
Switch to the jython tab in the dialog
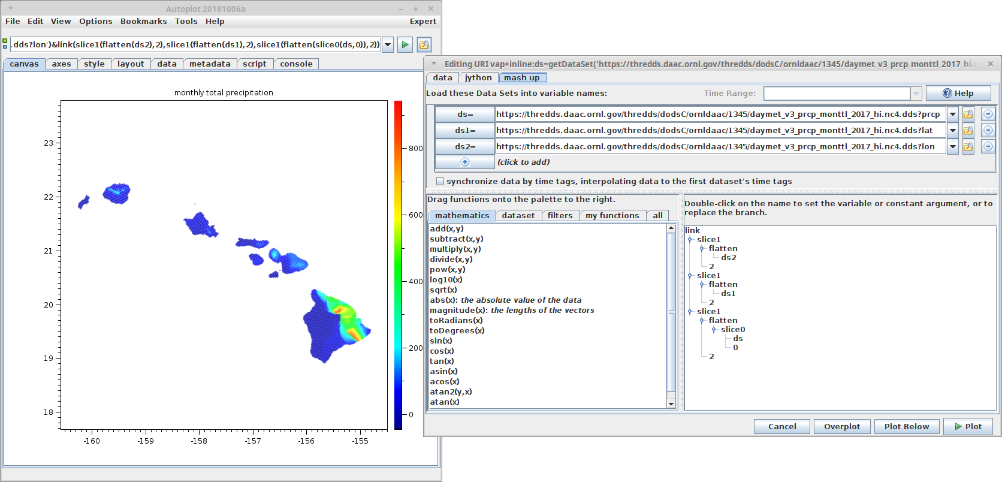point(478,77)
